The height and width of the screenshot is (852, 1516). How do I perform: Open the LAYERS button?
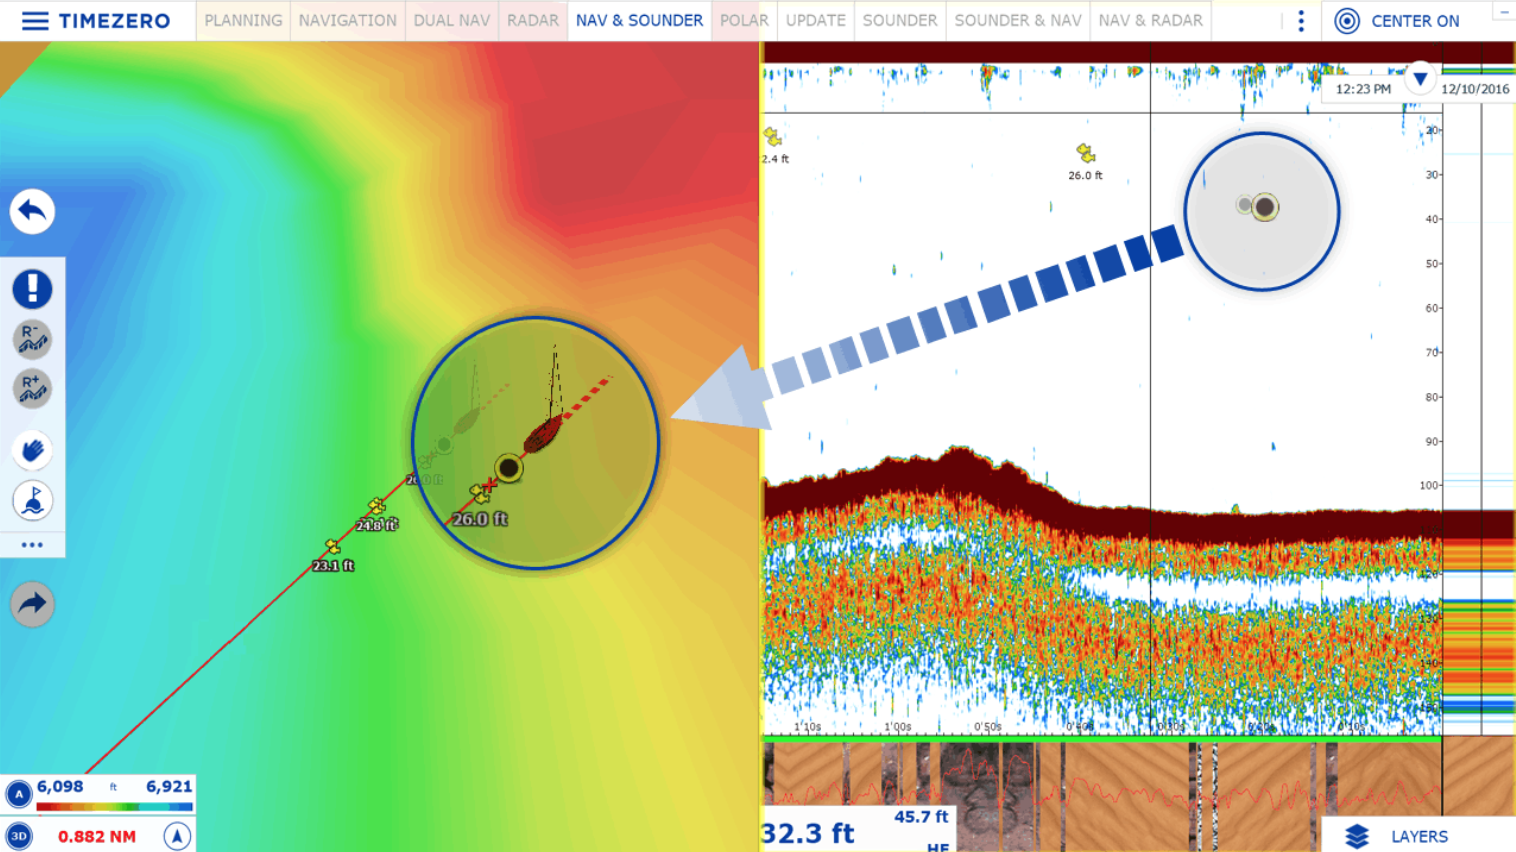click(1398, 836)
